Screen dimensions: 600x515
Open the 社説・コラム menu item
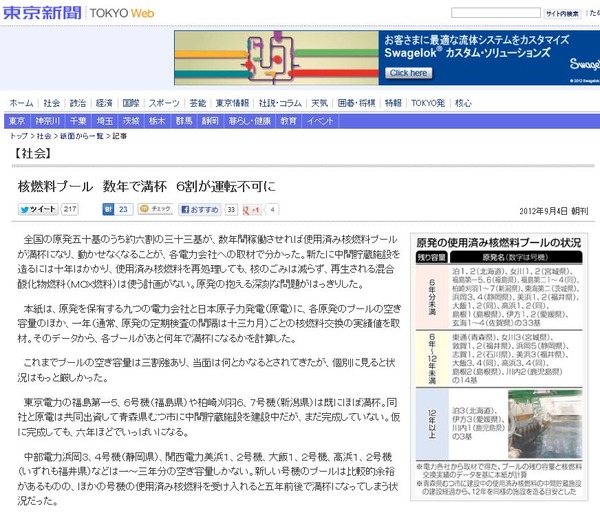[x=280, y=103]
